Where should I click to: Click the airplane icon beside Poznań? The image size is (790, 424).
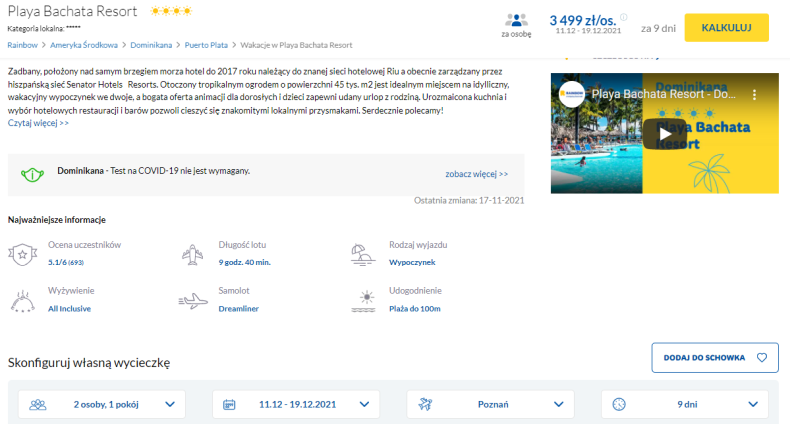[425, 404]
